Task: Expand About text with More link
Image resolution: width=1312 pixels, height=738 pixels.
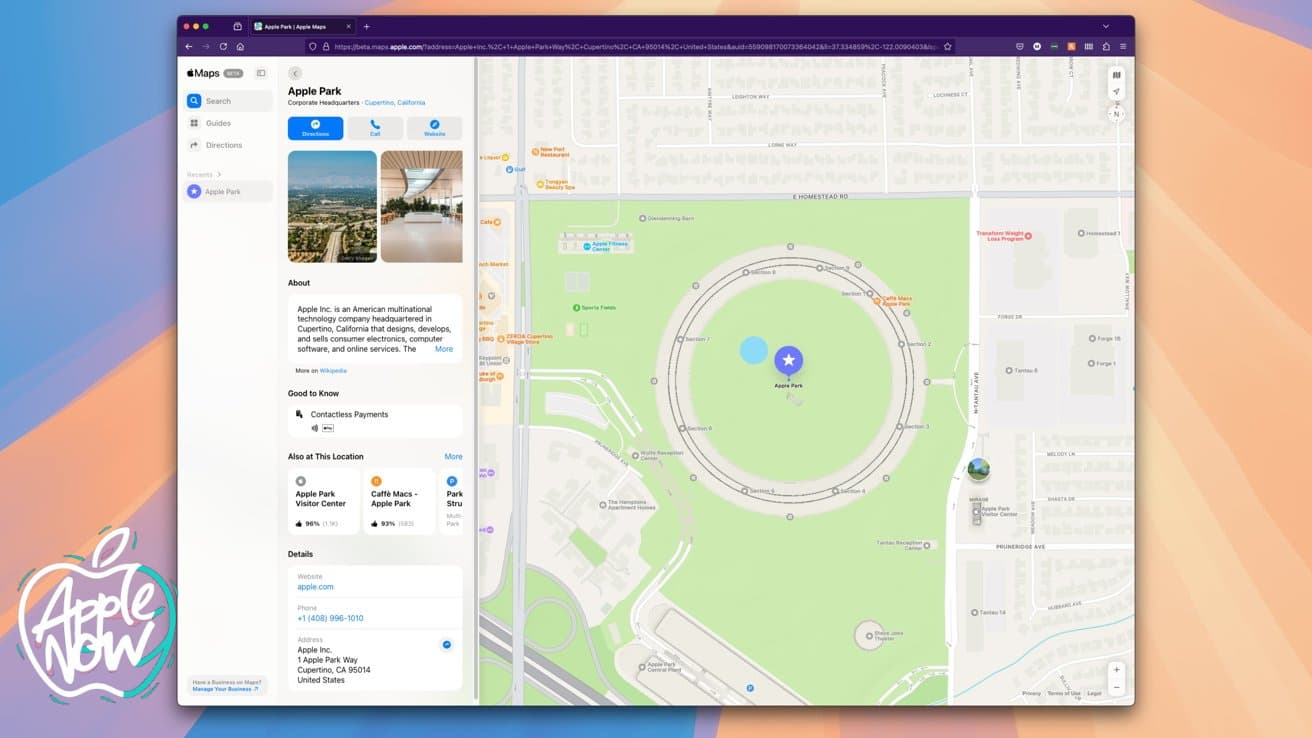Action: (x=444, y=349)
